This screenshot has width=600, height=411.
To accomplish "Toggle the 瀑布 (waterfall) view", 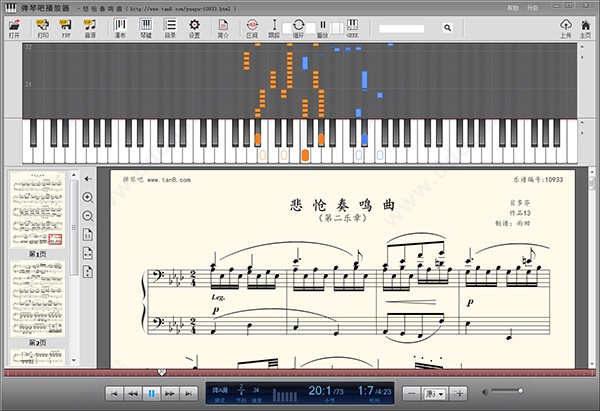I will tap(120, 25).
